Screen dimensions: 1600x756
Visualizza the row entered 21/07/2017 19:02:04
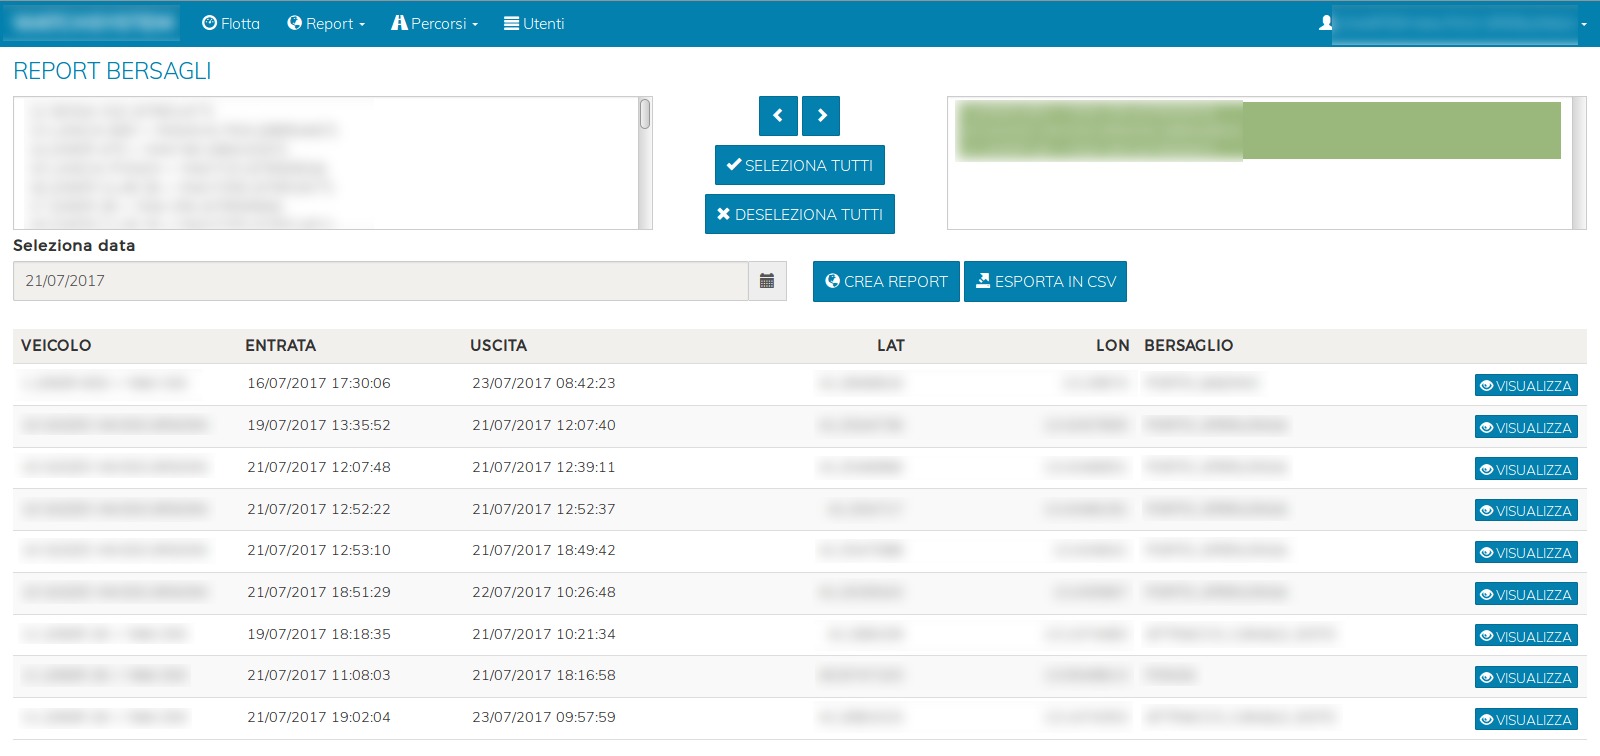point(1526,719)
